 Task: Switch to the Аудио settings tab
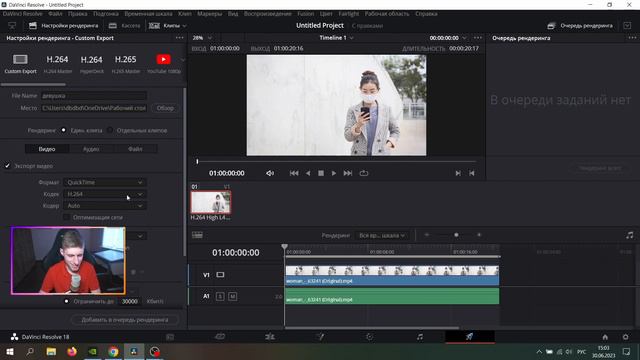click(91, 149)
